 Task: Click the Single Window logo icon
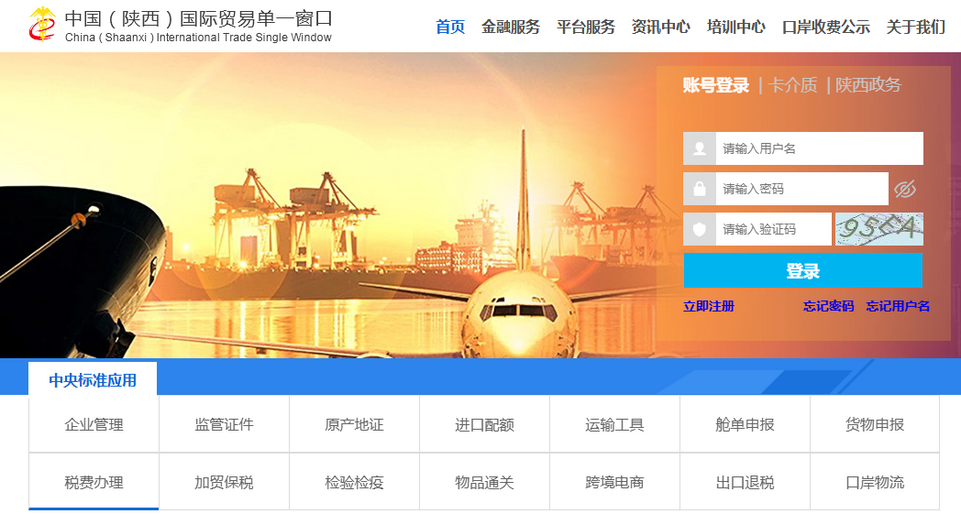tap(42, 25)
